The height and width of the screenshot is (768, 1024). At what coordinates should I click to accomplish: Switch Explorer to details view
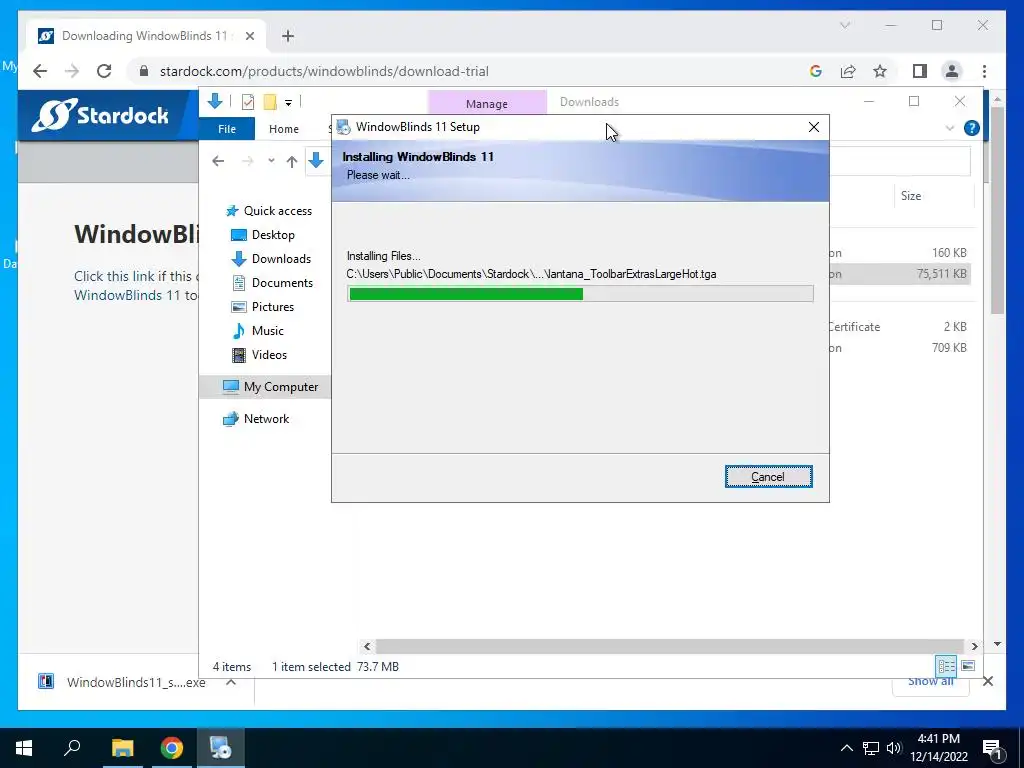946,666
